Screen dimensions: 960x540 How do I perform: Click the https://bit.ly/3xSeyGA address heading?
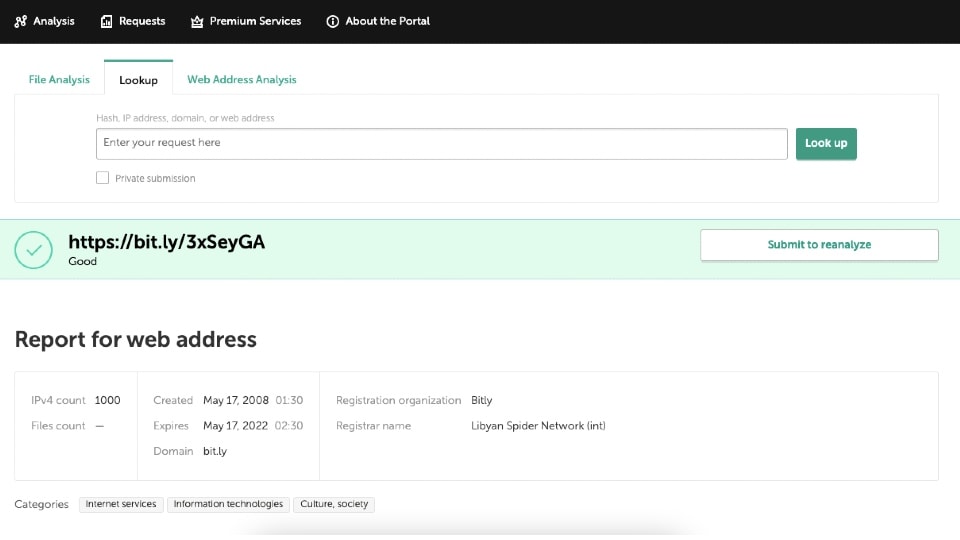166,242
